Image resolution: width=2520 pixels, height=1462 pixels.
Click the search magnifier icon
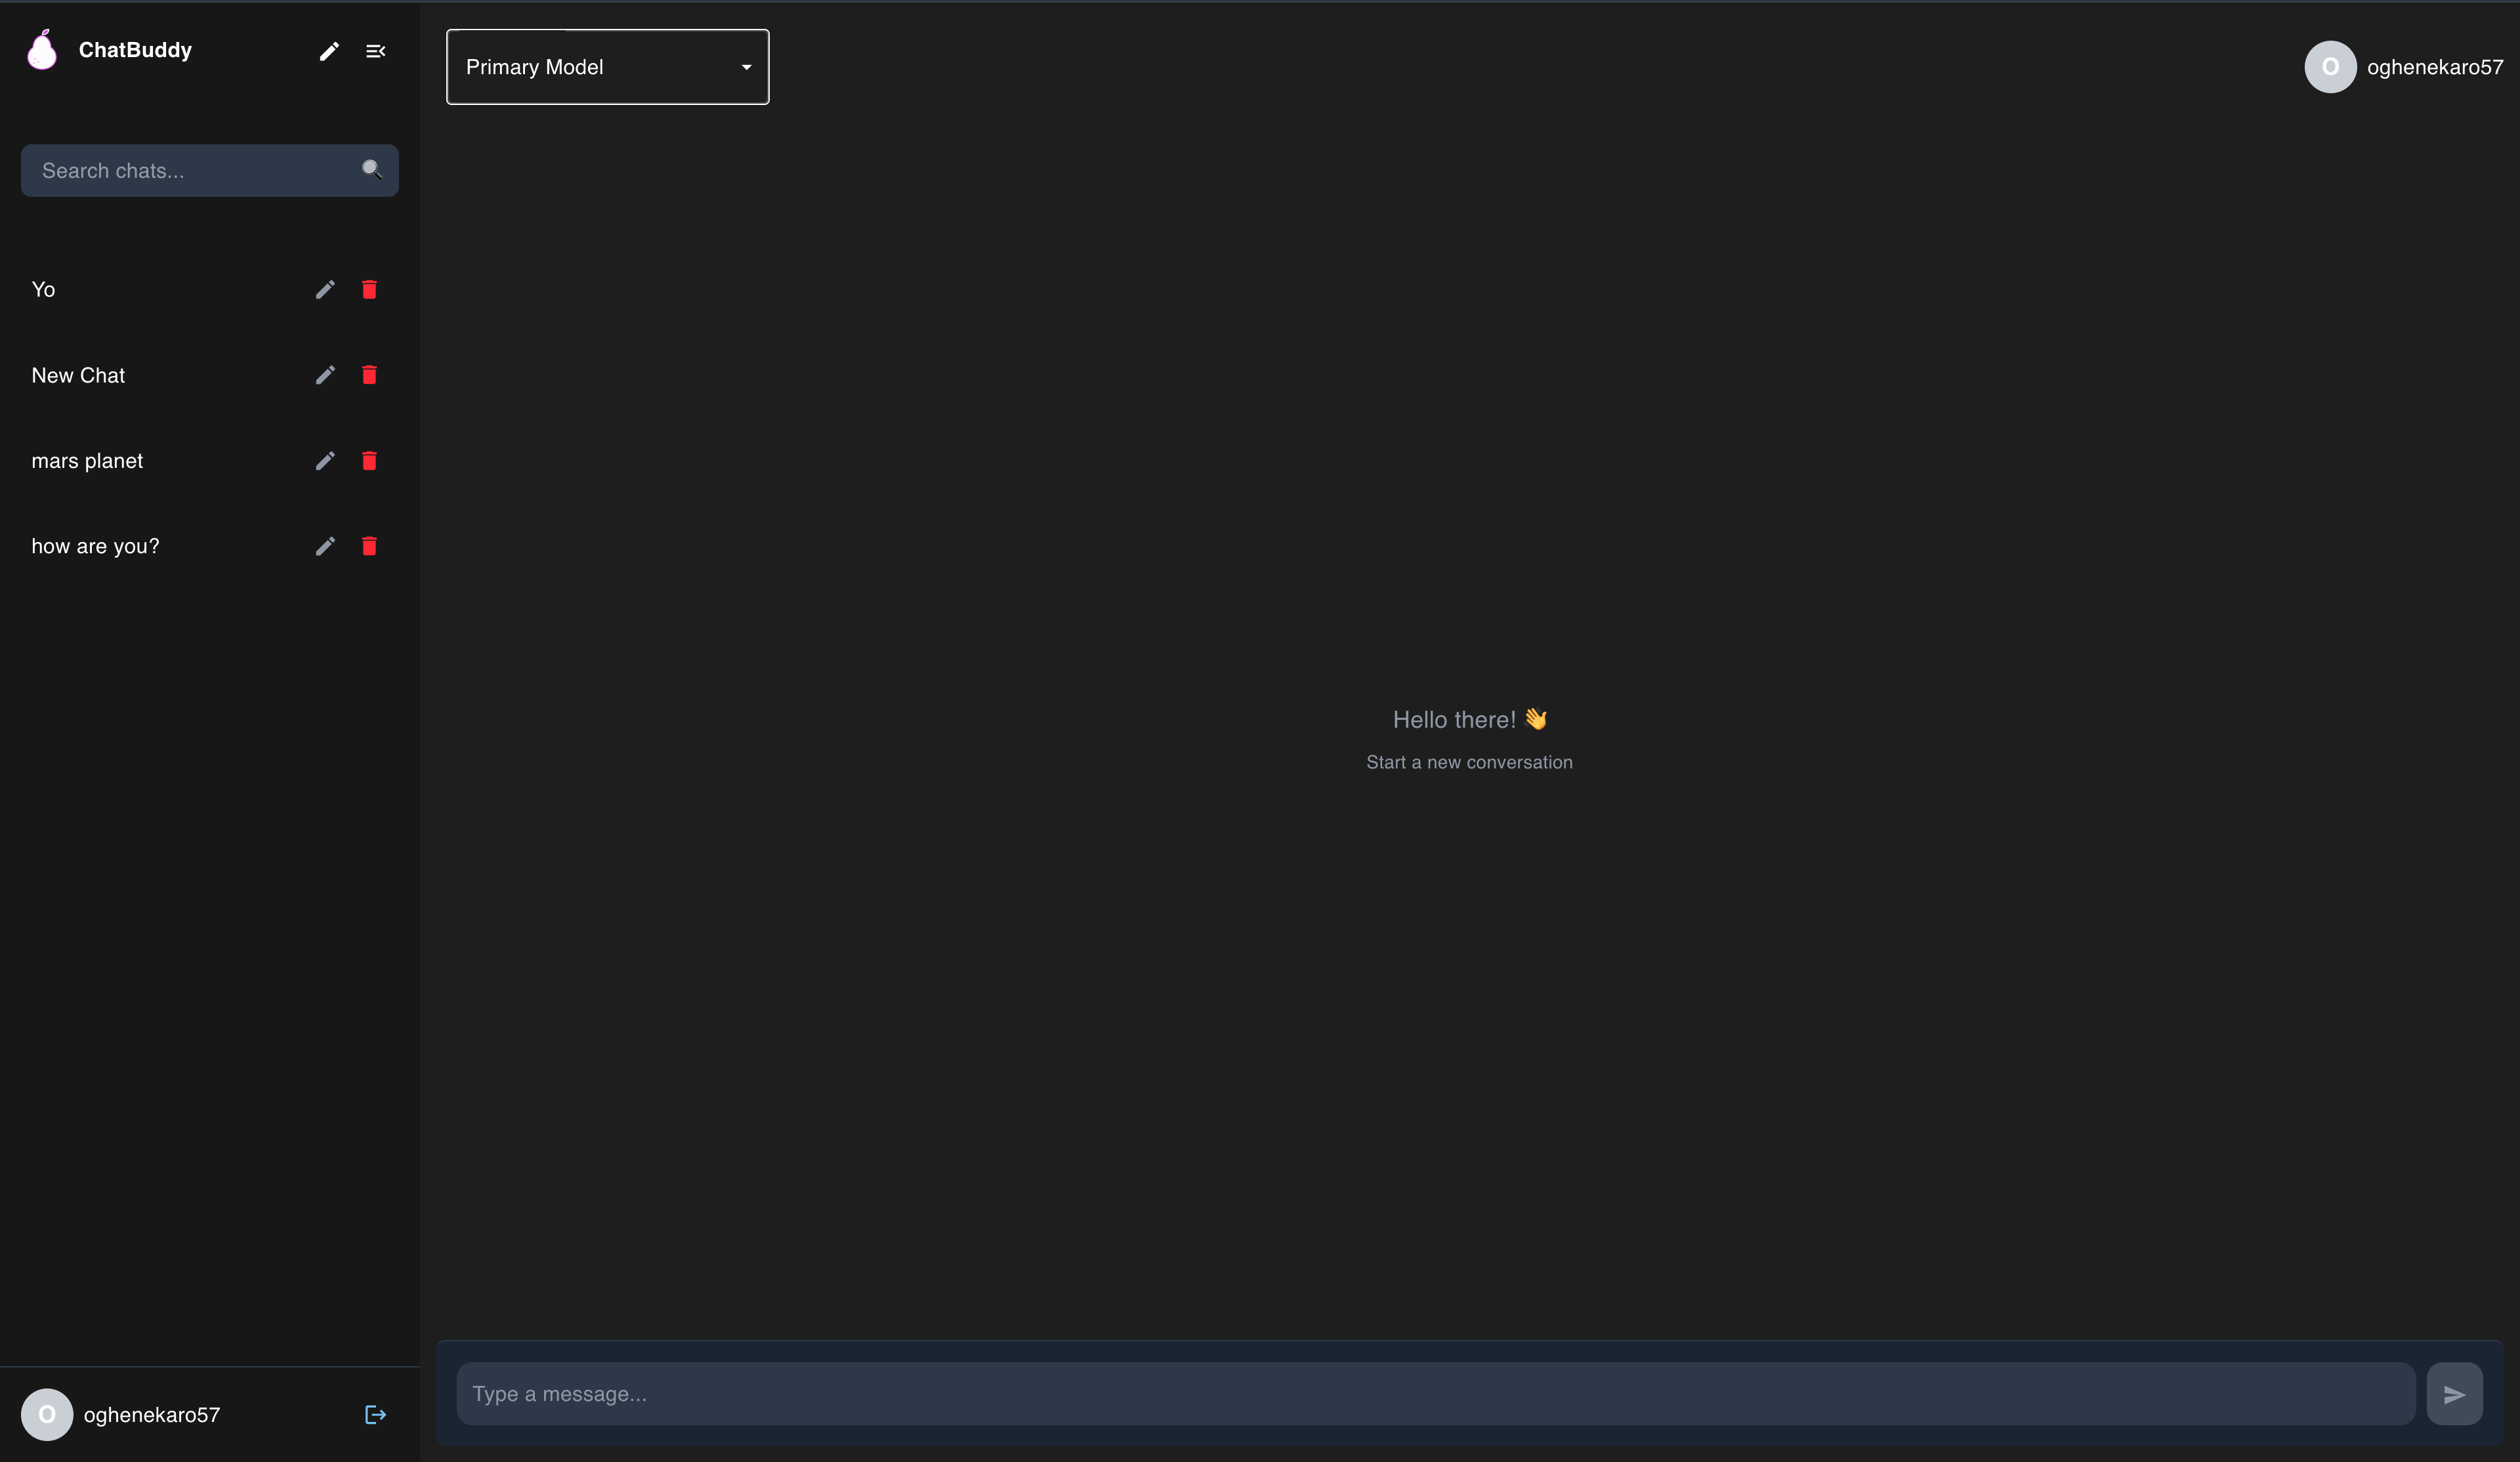click(x=372, y=170)
